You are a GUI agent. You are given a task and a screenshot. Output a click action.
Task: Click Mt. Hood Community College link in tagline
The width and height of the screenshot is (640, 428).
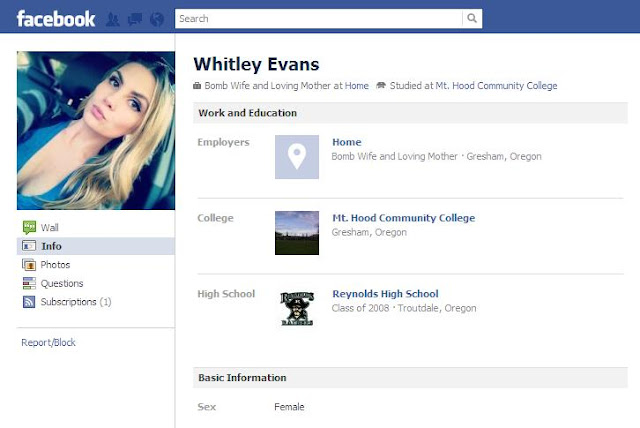pyautogui.click(x=496, y=86)
